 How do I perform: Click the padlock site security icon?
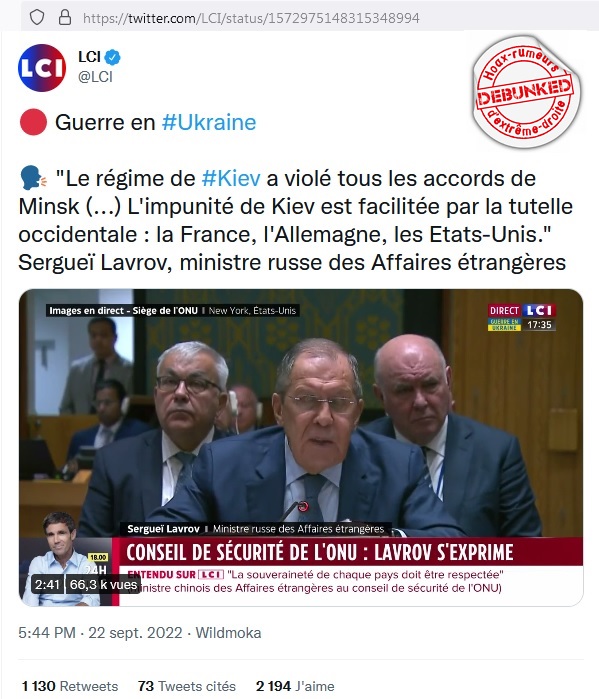click(x=65, y=17)
